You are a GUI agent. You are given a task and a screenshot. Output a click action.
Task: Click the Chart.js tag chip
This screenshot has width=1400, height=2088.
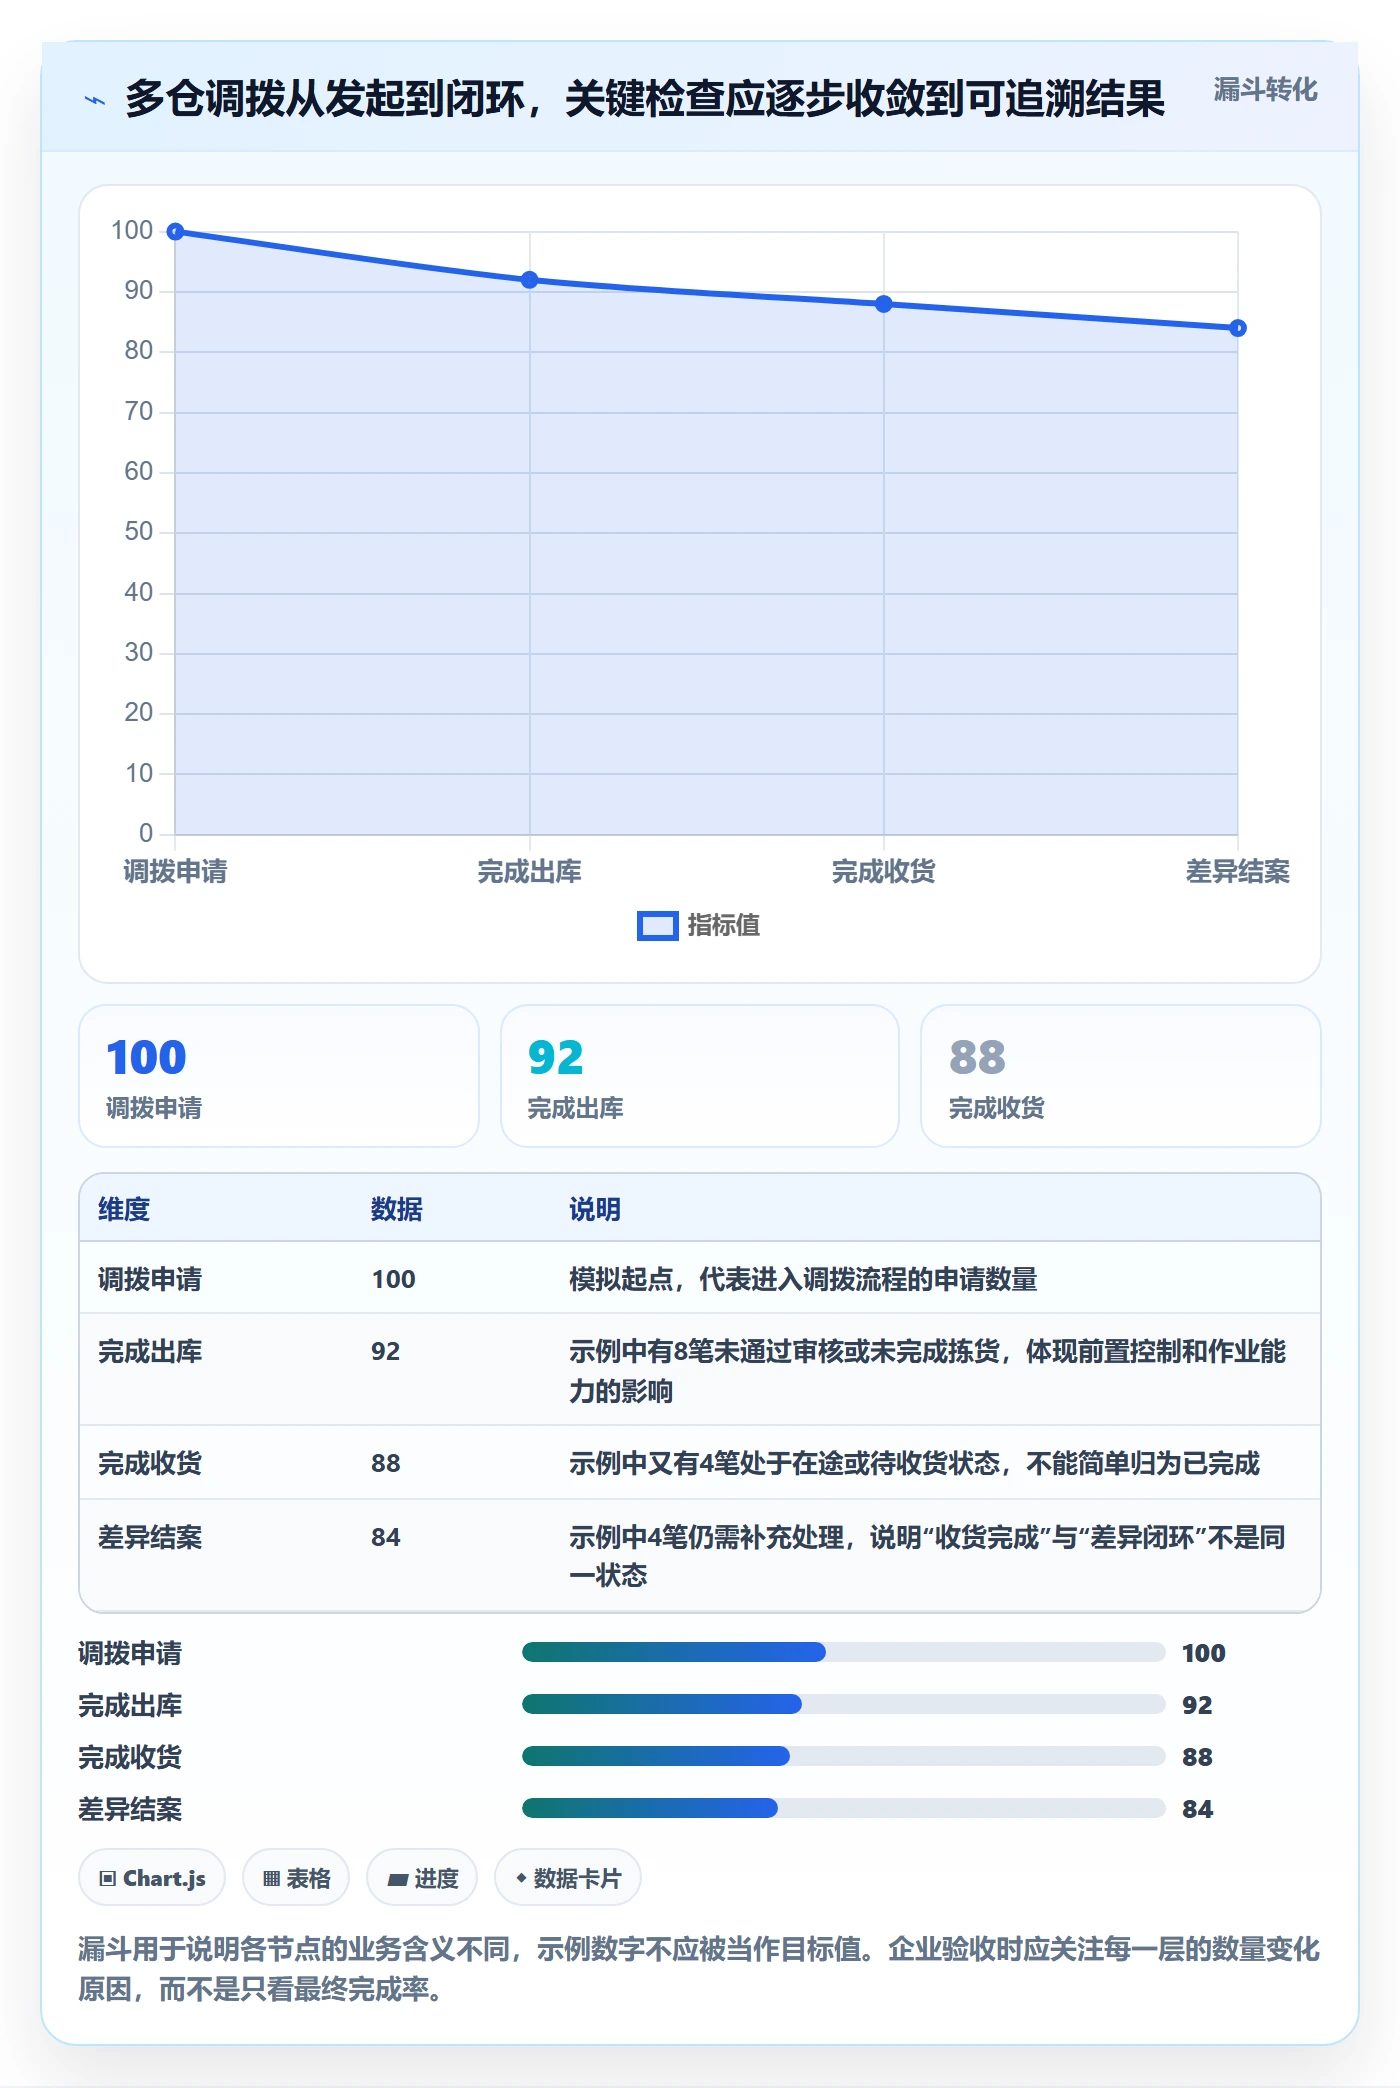(x=152, y=1878)
